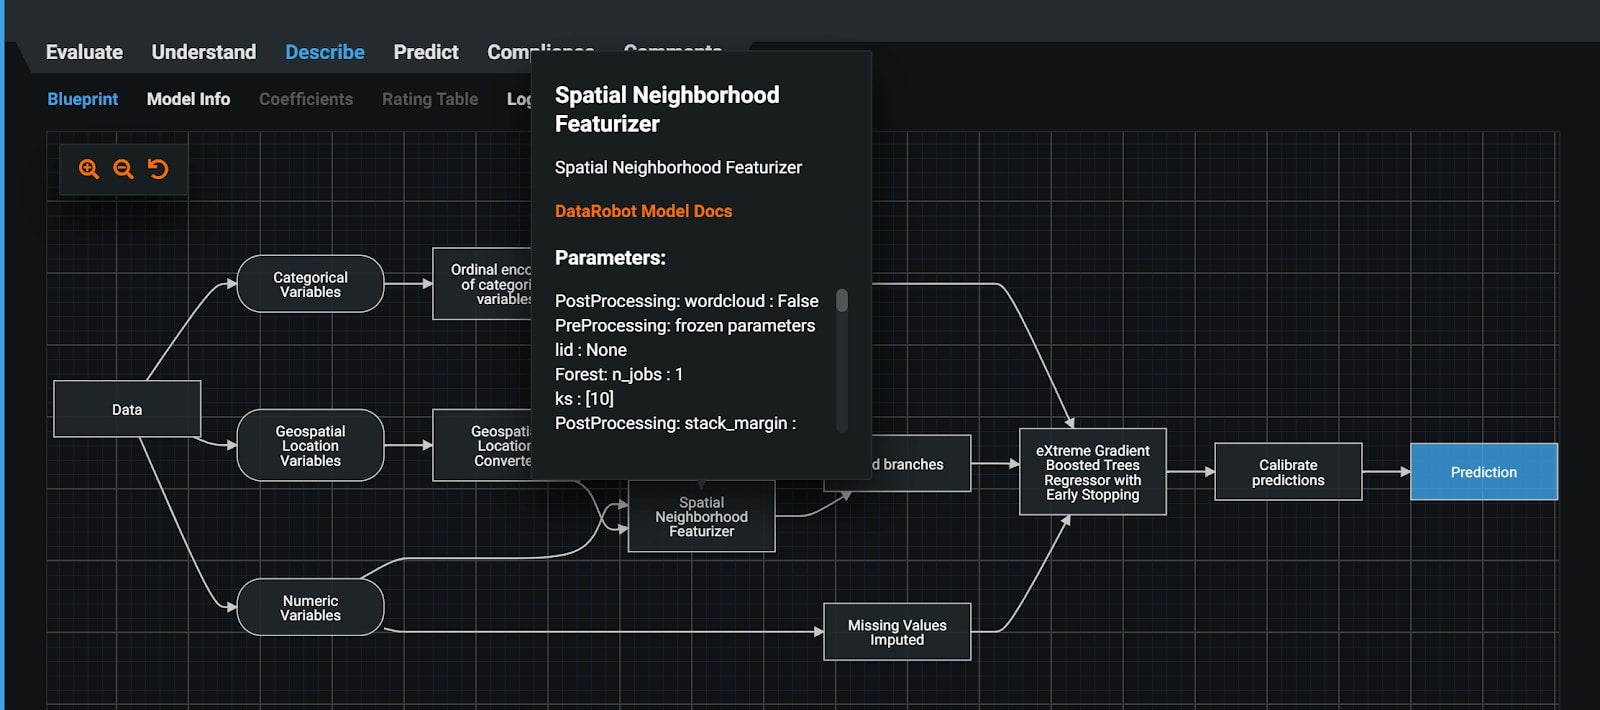1600x710 pixels.
Task: Click the Calibrate predictions node
Action: (1288, 472)
